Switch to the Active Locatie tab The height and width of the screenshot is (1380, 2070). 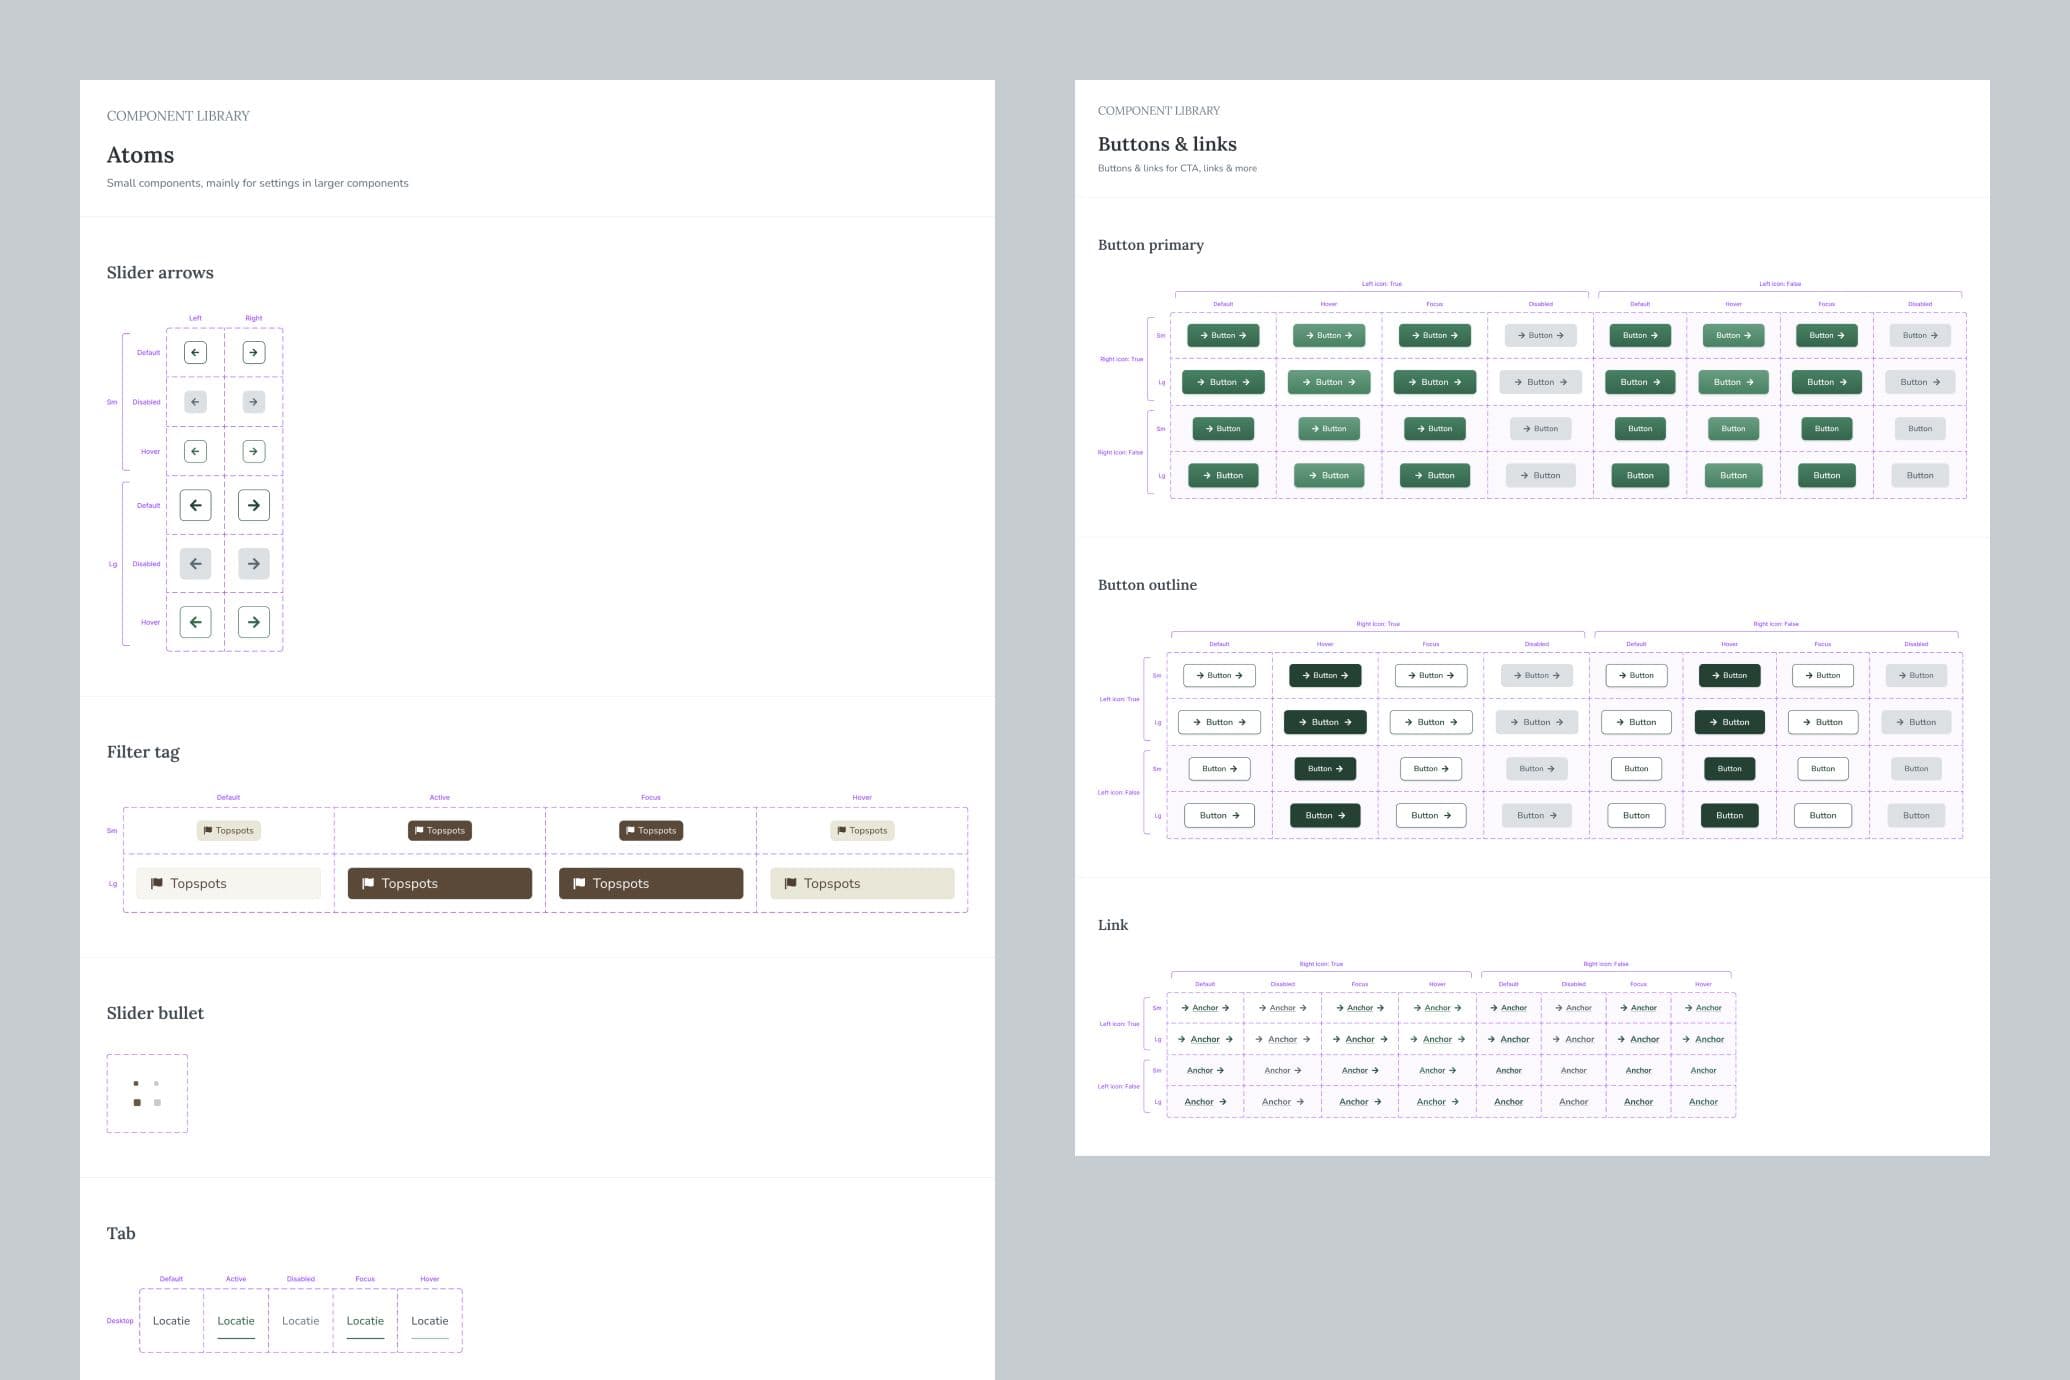236,1320
